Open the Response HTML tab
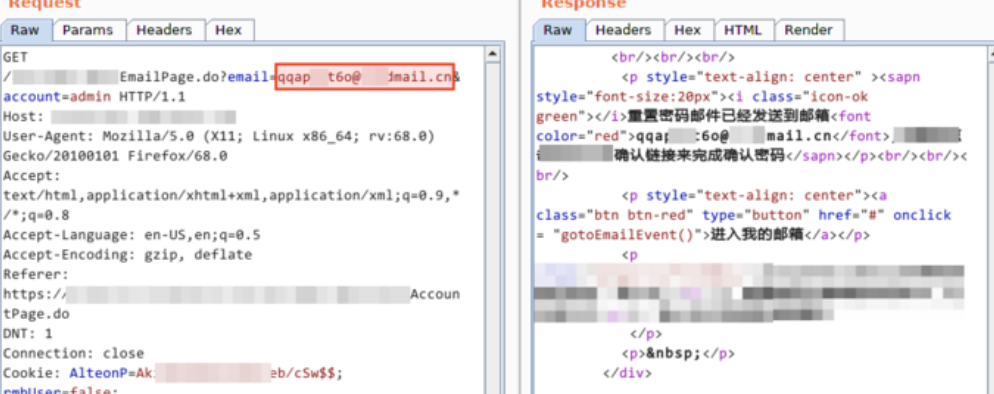 tap(742, 30)
